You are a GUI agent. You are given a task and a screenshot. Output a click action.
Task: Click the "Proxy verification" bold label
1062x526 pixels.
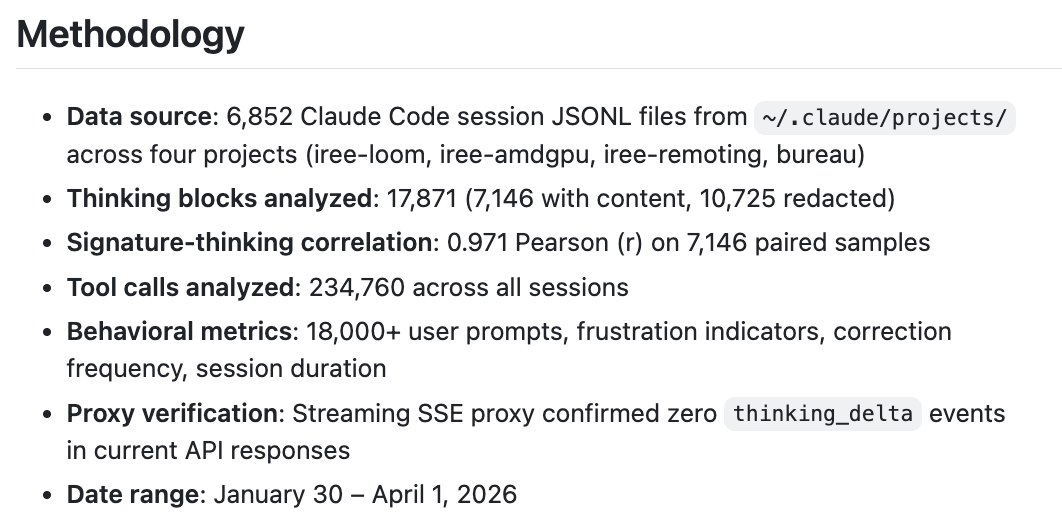click(x=174, y=413)
